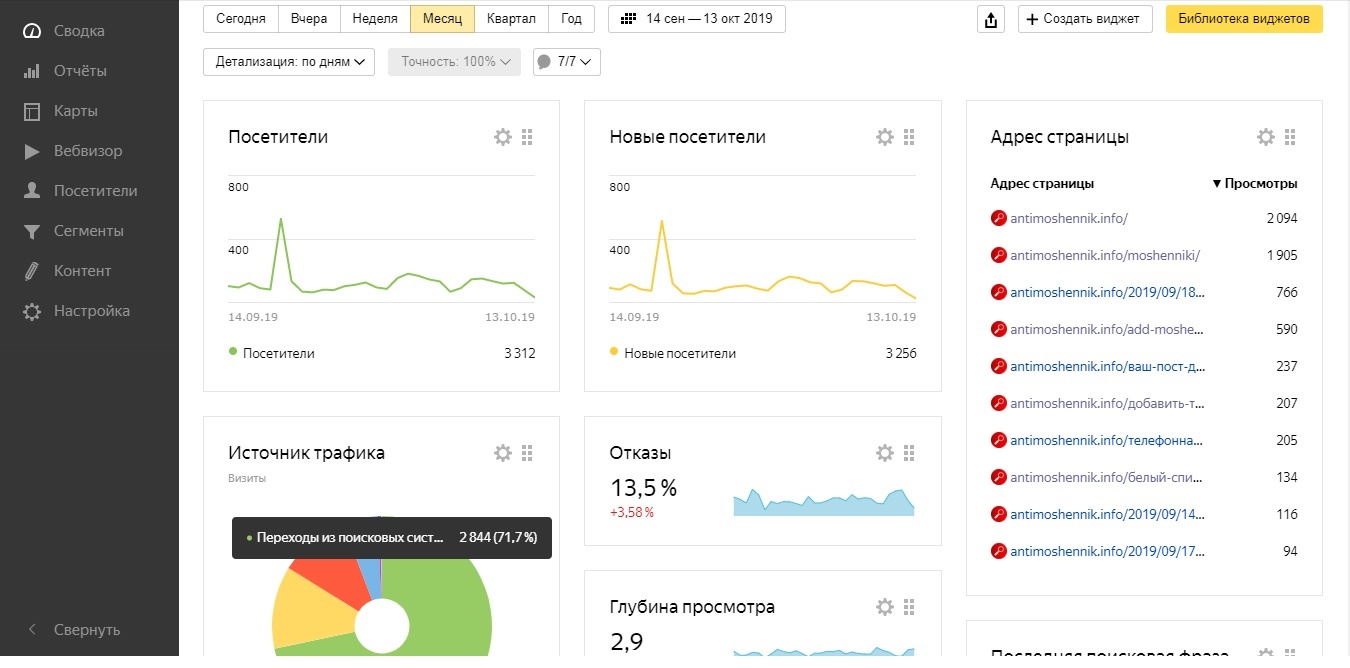Go to Вебвизор in the sidebar
This screenshot has height=668, width=1350.
pos(88,151)
